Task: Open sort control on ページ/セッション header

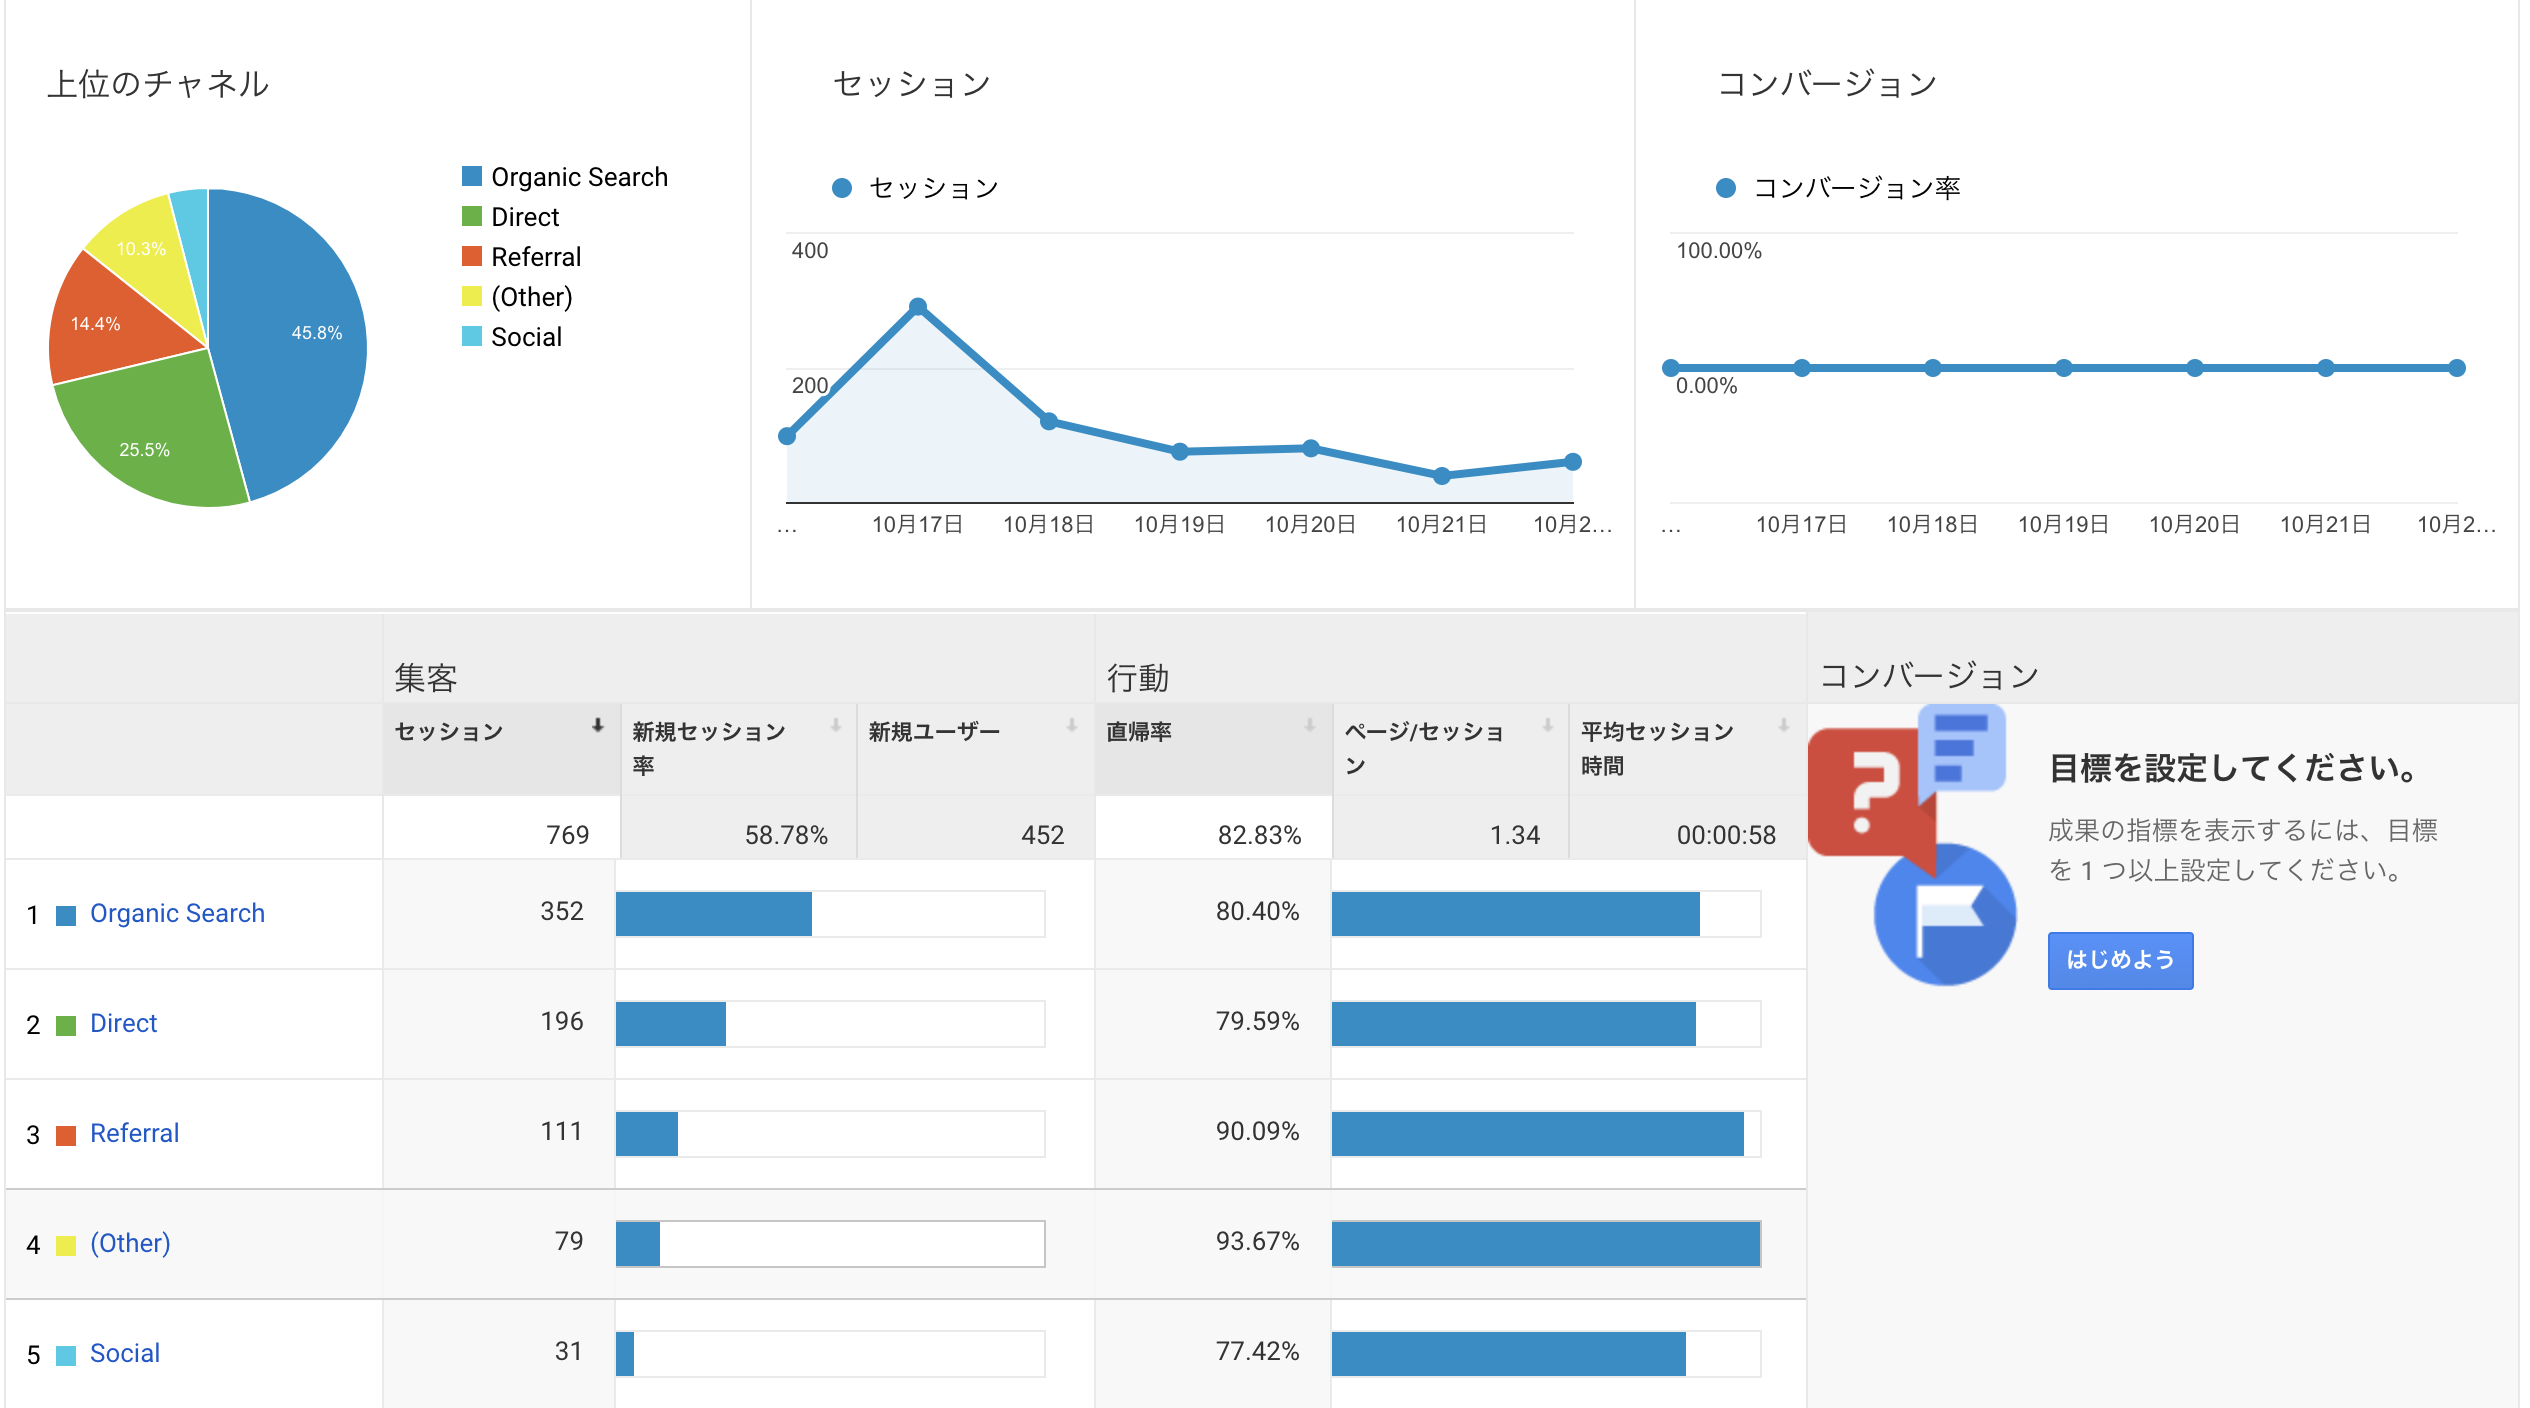Action: pos(1549,728)
